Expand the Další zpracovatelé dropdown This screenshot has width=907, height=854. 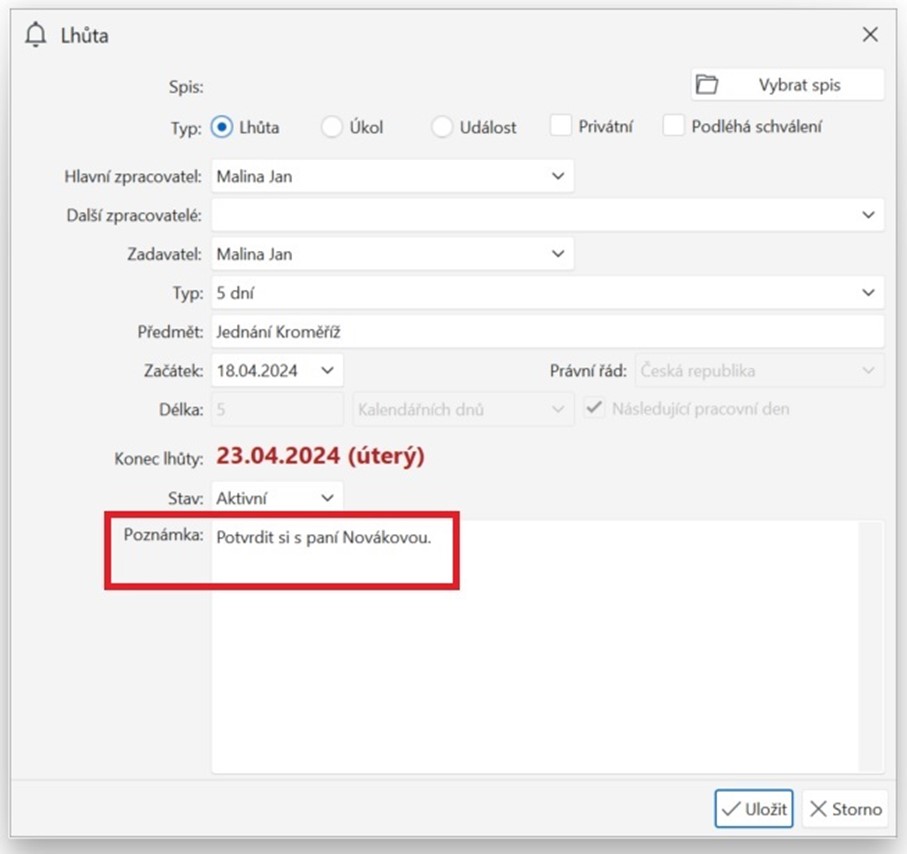coord(867,215)
